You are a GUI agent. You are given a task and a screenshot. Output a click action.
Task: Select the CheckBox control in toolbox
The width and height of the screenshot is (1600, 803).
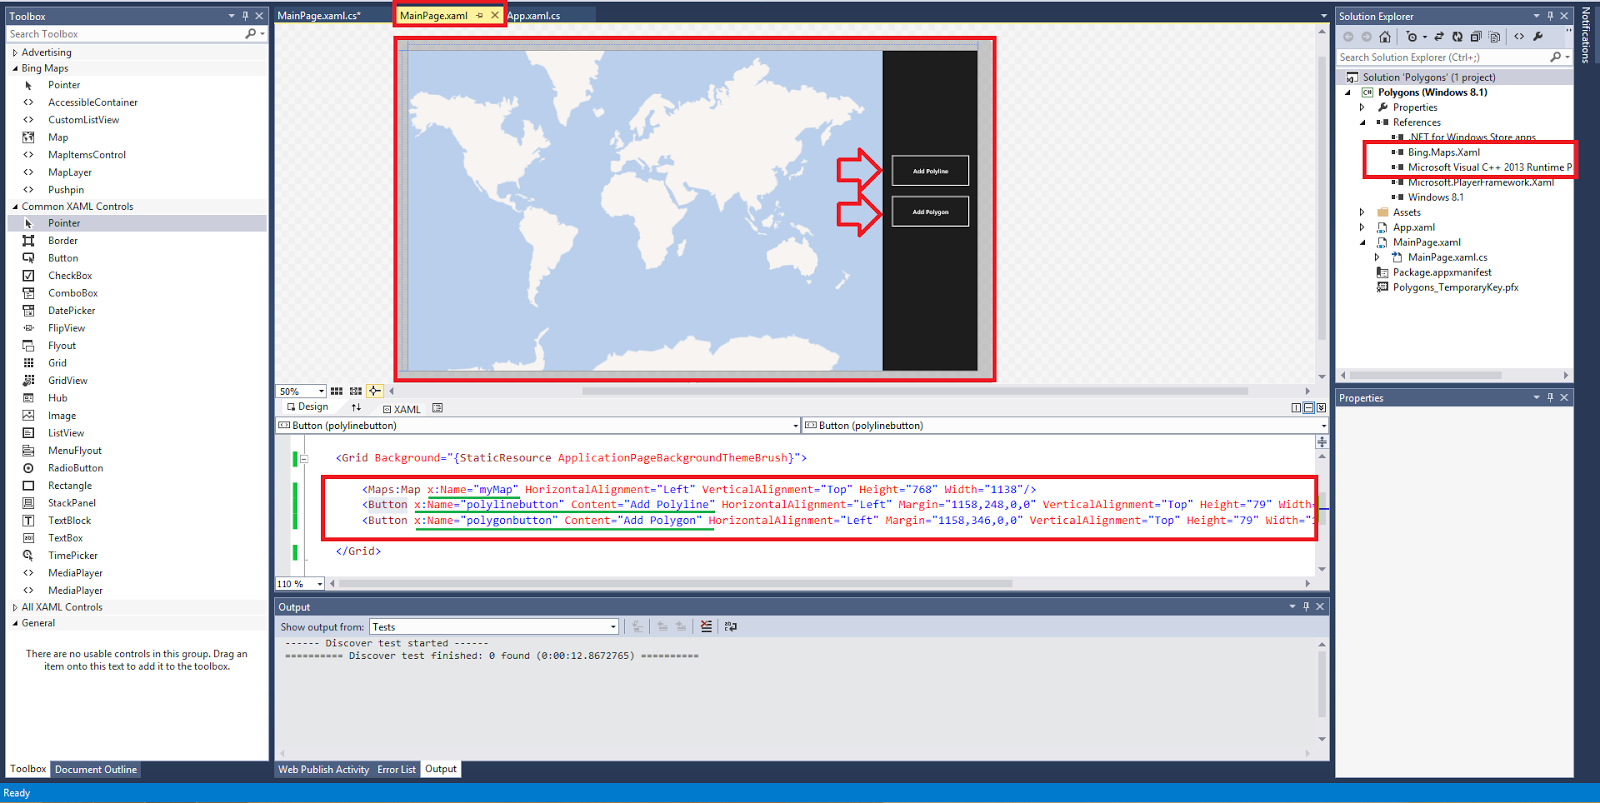click(x=70, y=276)
